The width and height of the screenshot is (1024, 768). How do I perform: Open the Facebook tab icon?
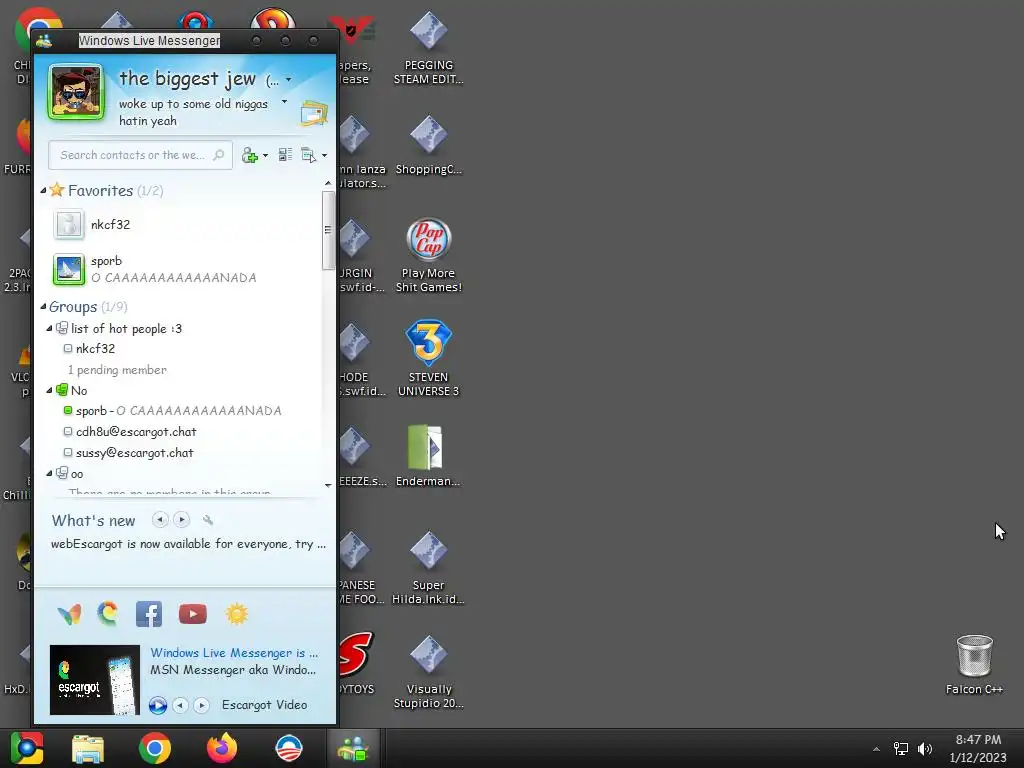tap(149, 615)
